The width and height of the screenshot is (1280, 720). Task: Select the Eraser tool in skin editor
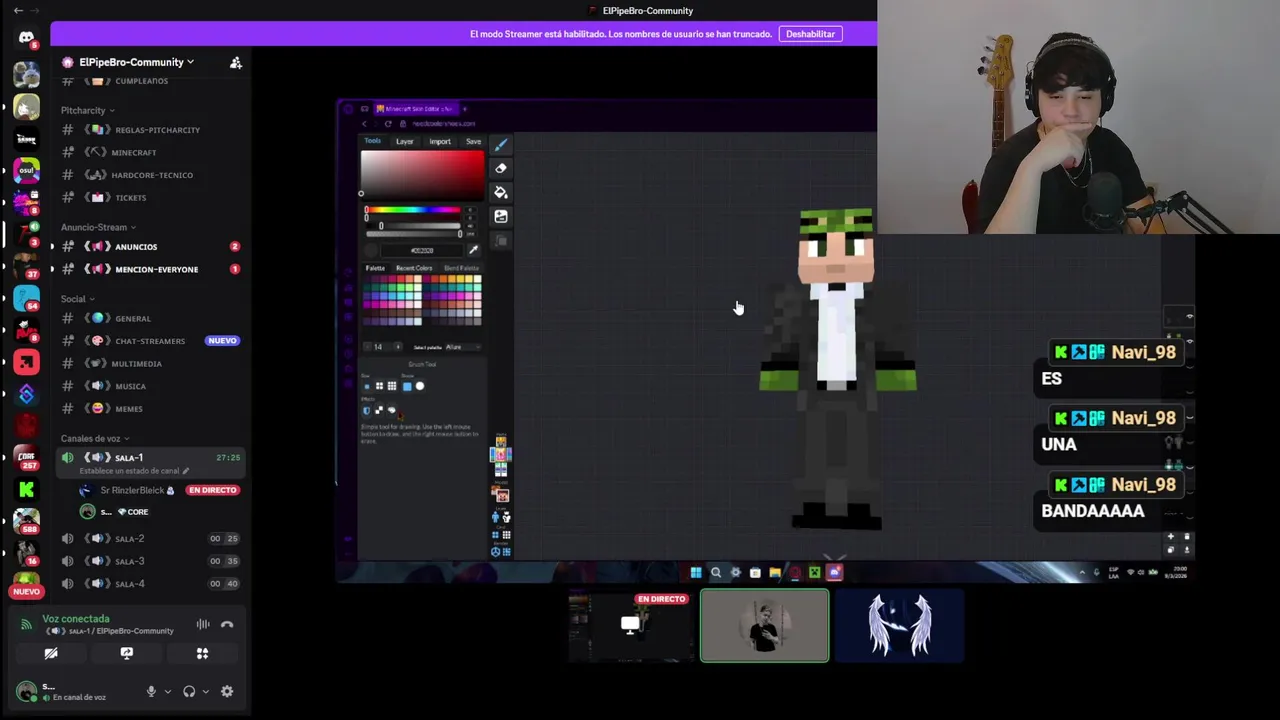501,169
